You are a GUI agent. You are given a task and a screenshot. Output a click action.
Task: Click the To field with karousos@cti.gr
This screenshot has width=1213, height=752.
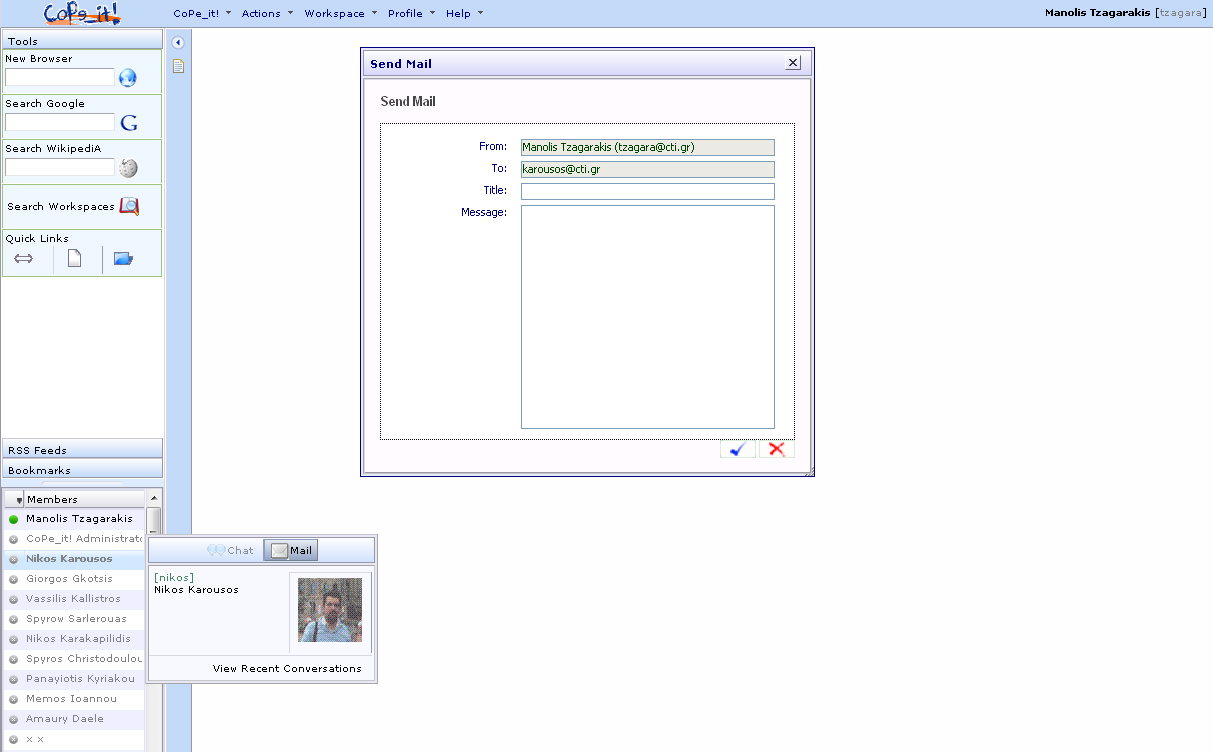coord(648,169)
